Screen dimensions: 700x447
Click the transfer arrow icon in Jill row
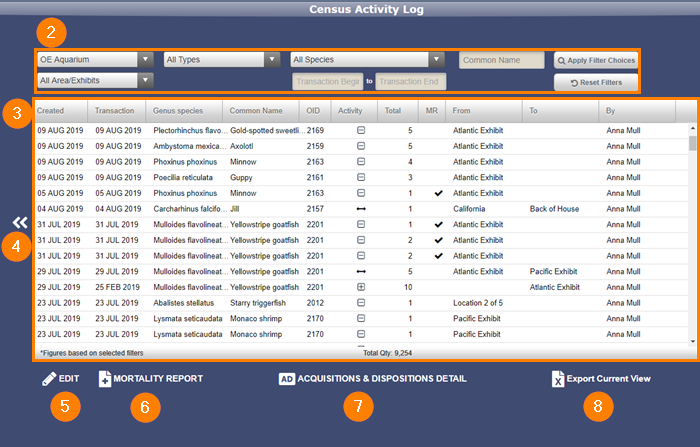(361, 209)
